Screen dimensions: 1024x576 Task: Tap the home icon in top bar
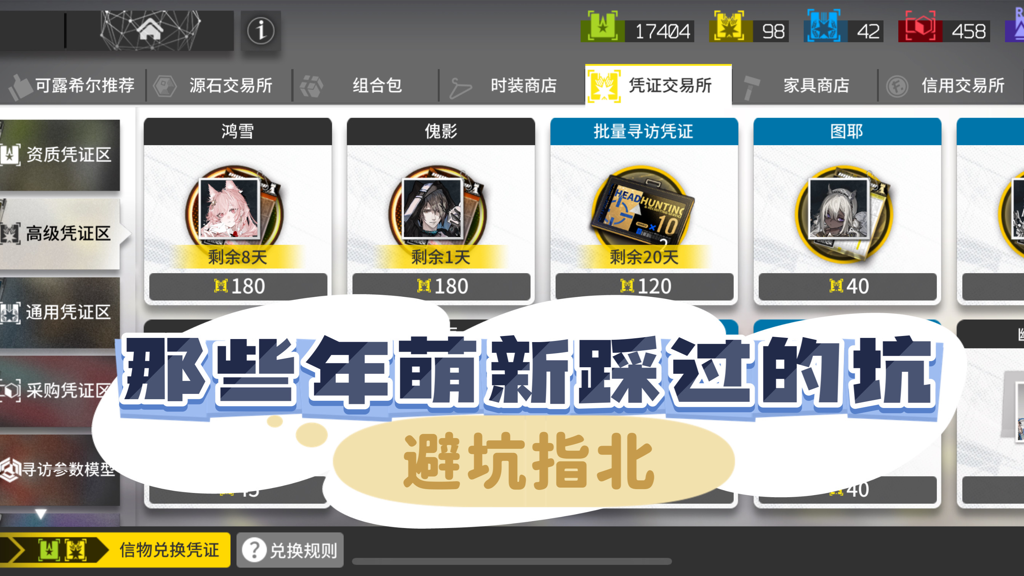coord(150,29)
